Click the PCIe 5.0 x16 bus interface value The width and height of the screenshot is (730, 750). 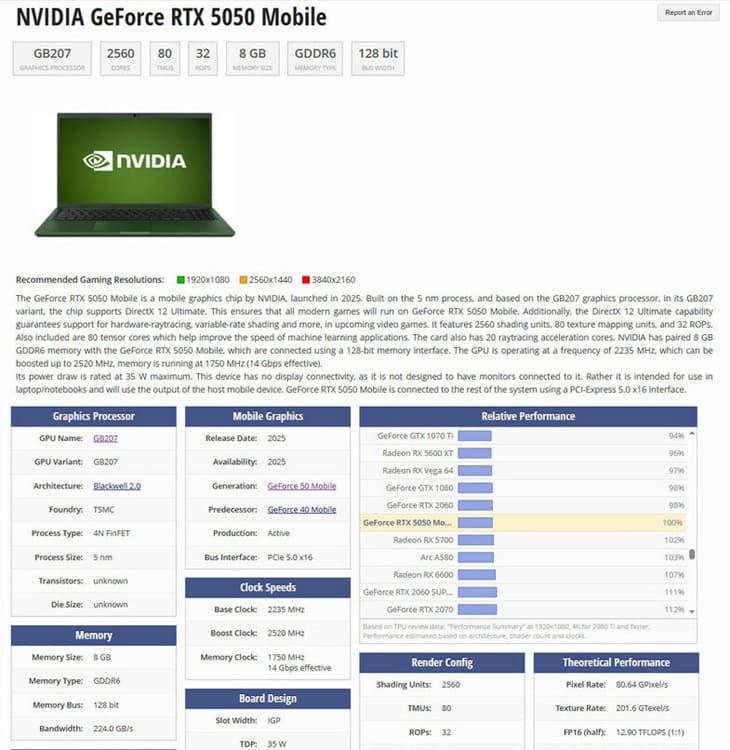coord(290,557)
